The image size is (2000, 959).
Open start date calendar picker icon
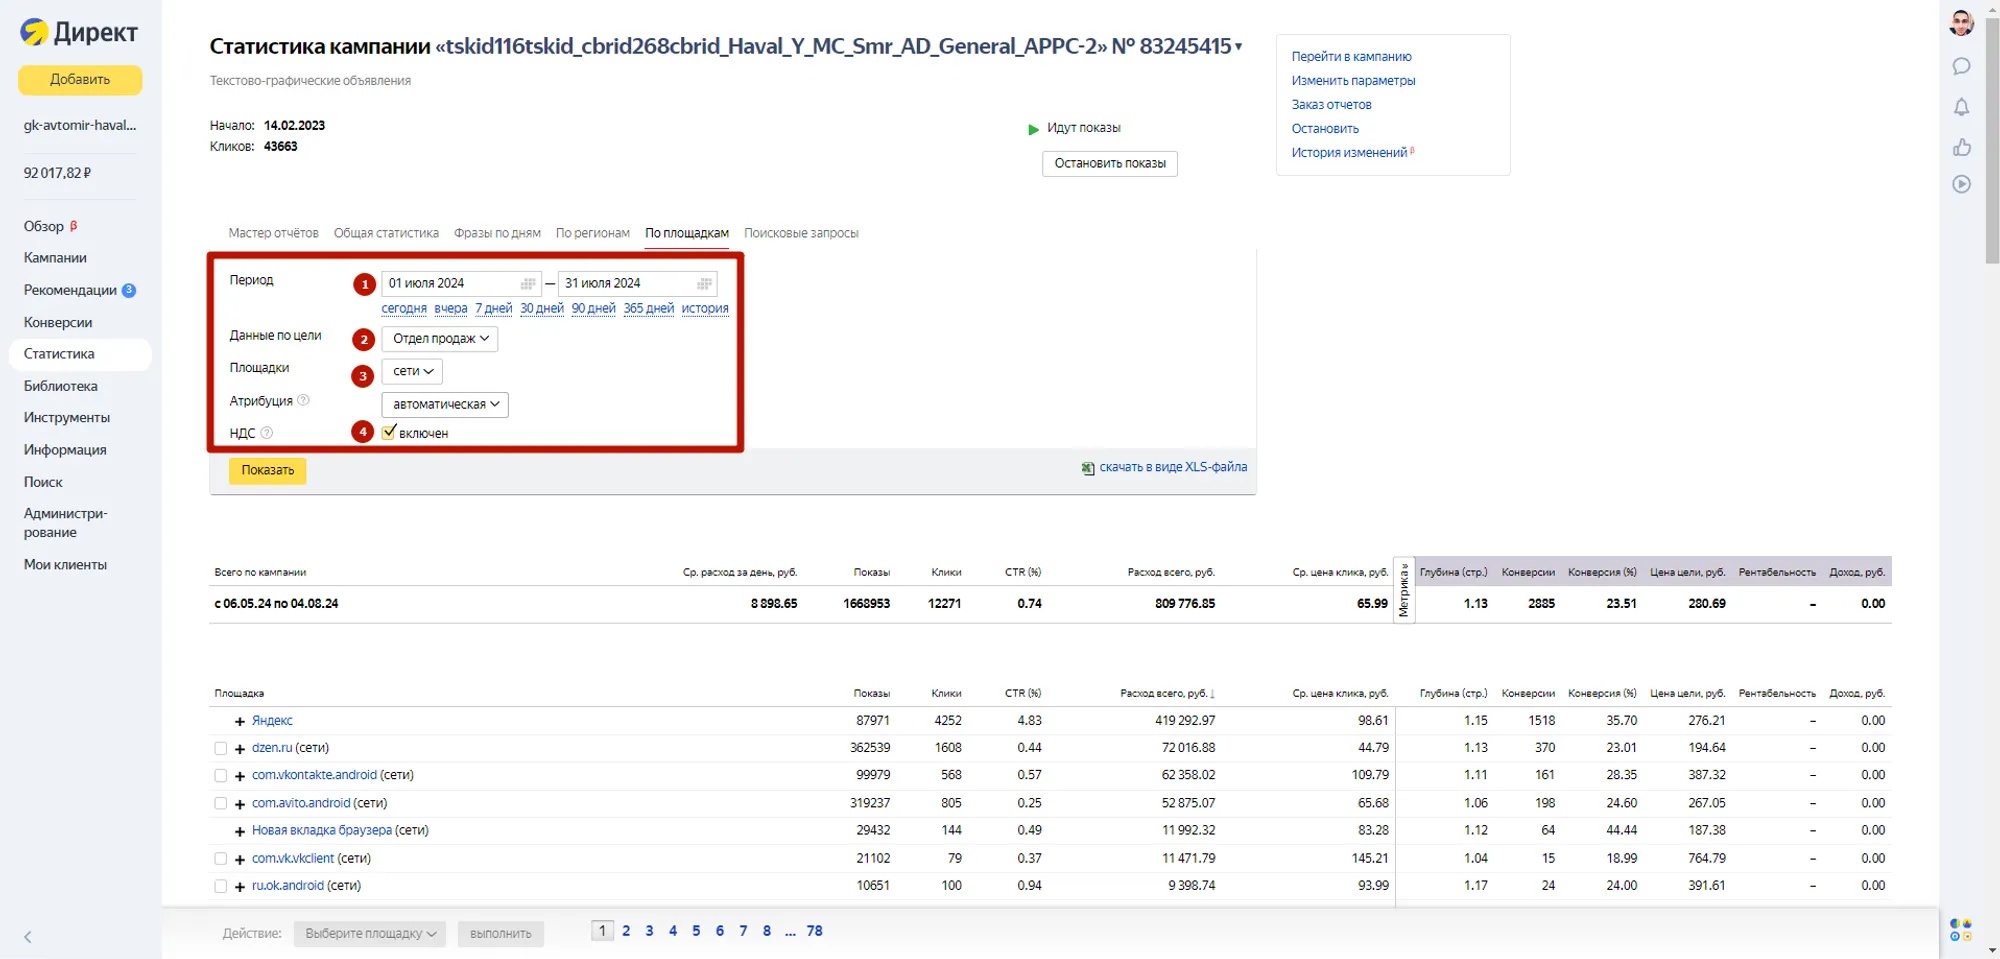528,284
